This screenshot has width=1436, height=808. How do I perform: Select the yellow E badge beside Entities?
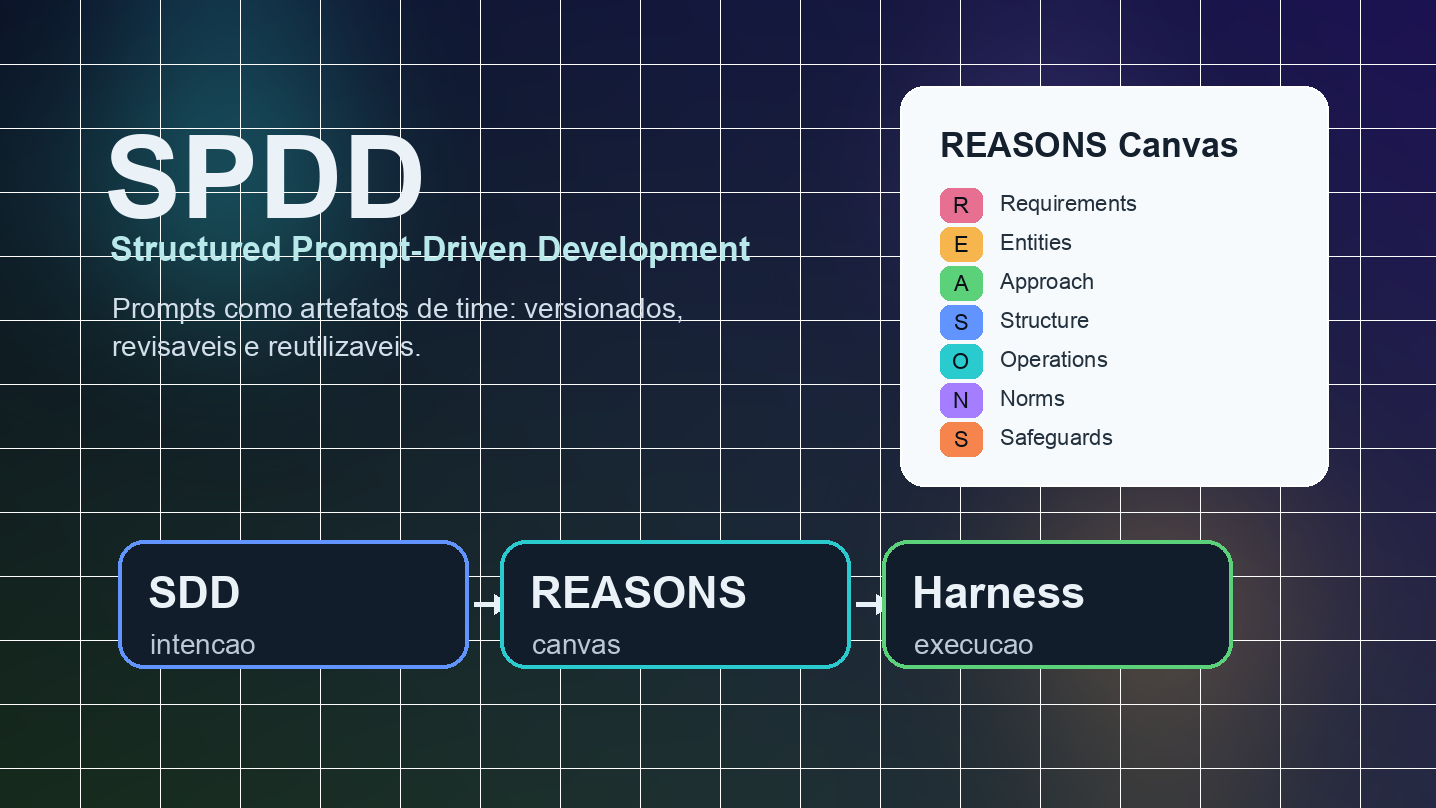[961, 244]
